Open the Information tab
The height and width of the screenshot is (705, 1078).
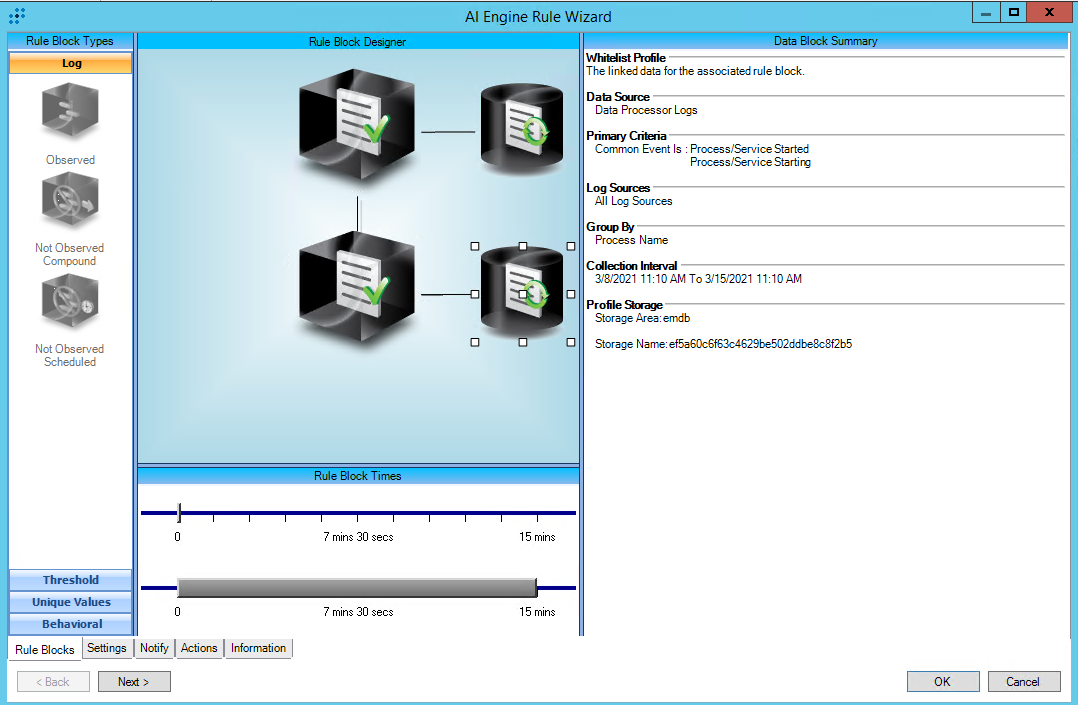click(x=258, y=648)
